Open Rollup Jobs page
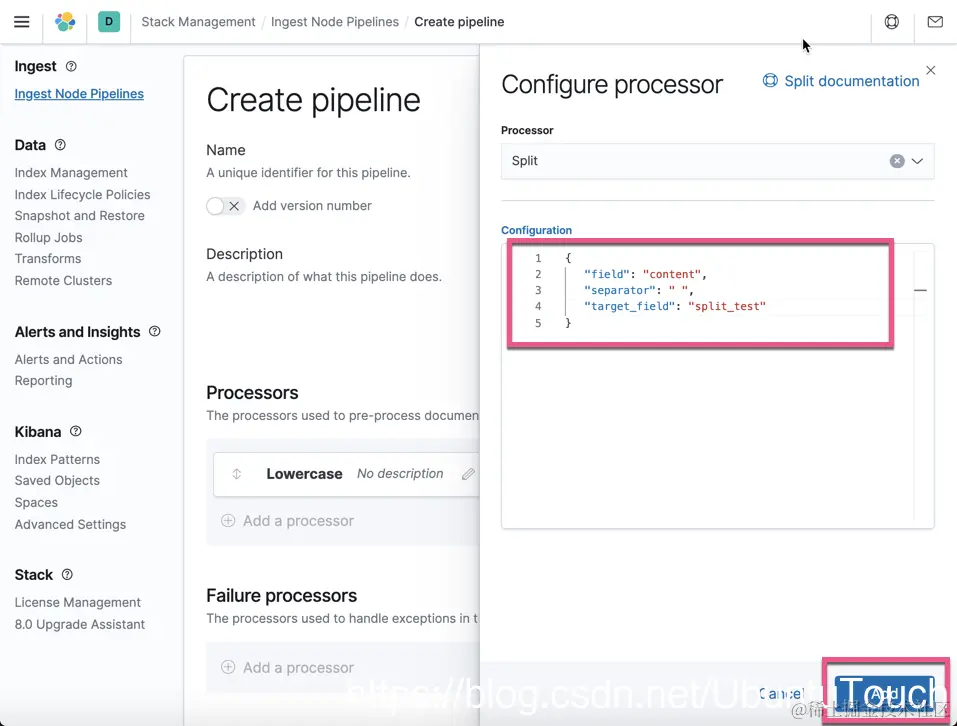Screen dimensions: 957x726 (48, 237)
